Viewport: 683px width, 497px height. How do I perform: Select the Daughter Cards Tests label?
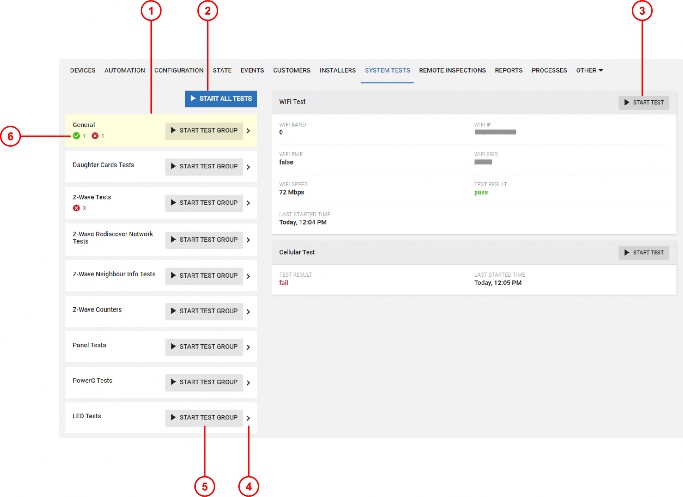[103, 165]
